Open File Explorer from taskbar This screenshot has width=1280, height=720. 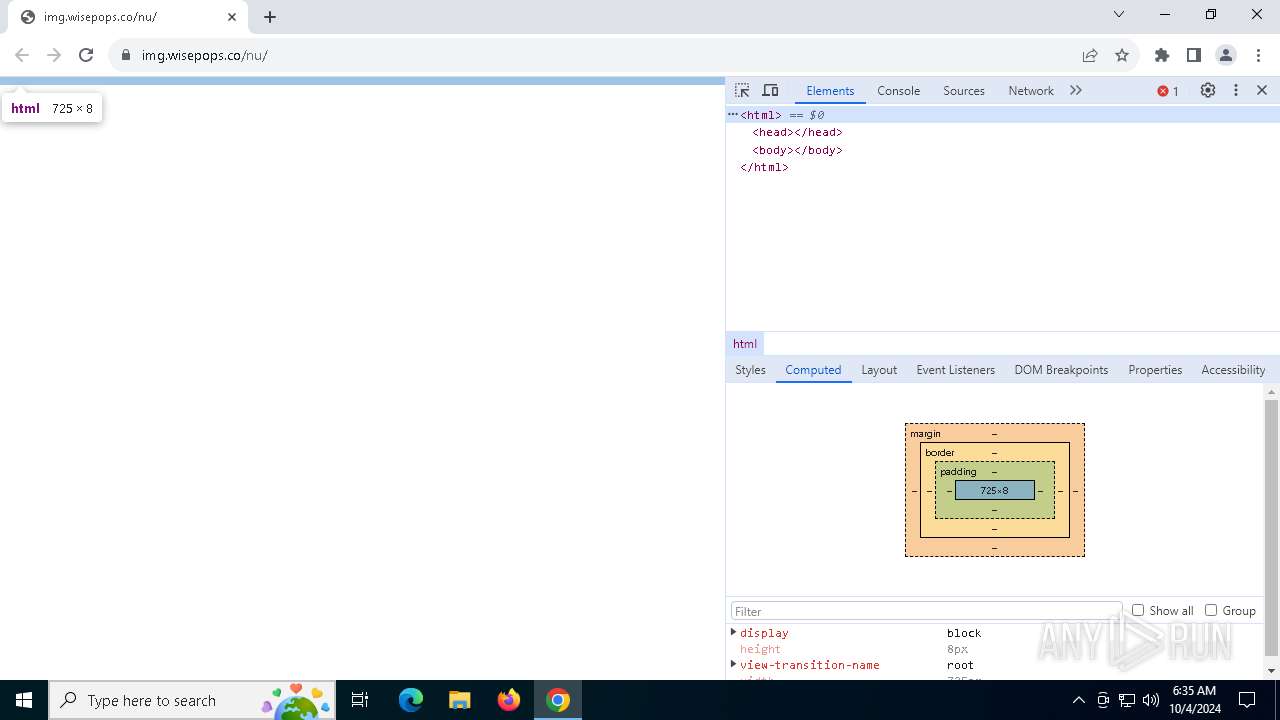point(460,700)
